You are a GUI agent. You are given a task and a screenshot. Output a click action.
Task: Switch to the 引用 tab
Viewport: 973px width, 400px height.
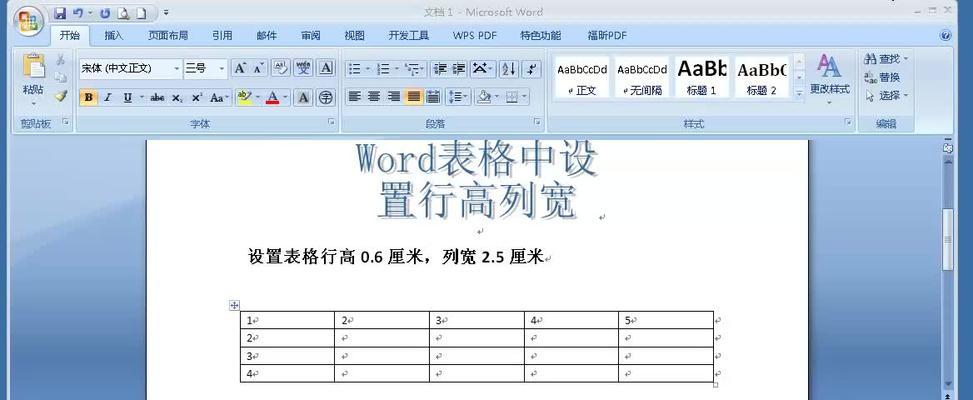222,35
